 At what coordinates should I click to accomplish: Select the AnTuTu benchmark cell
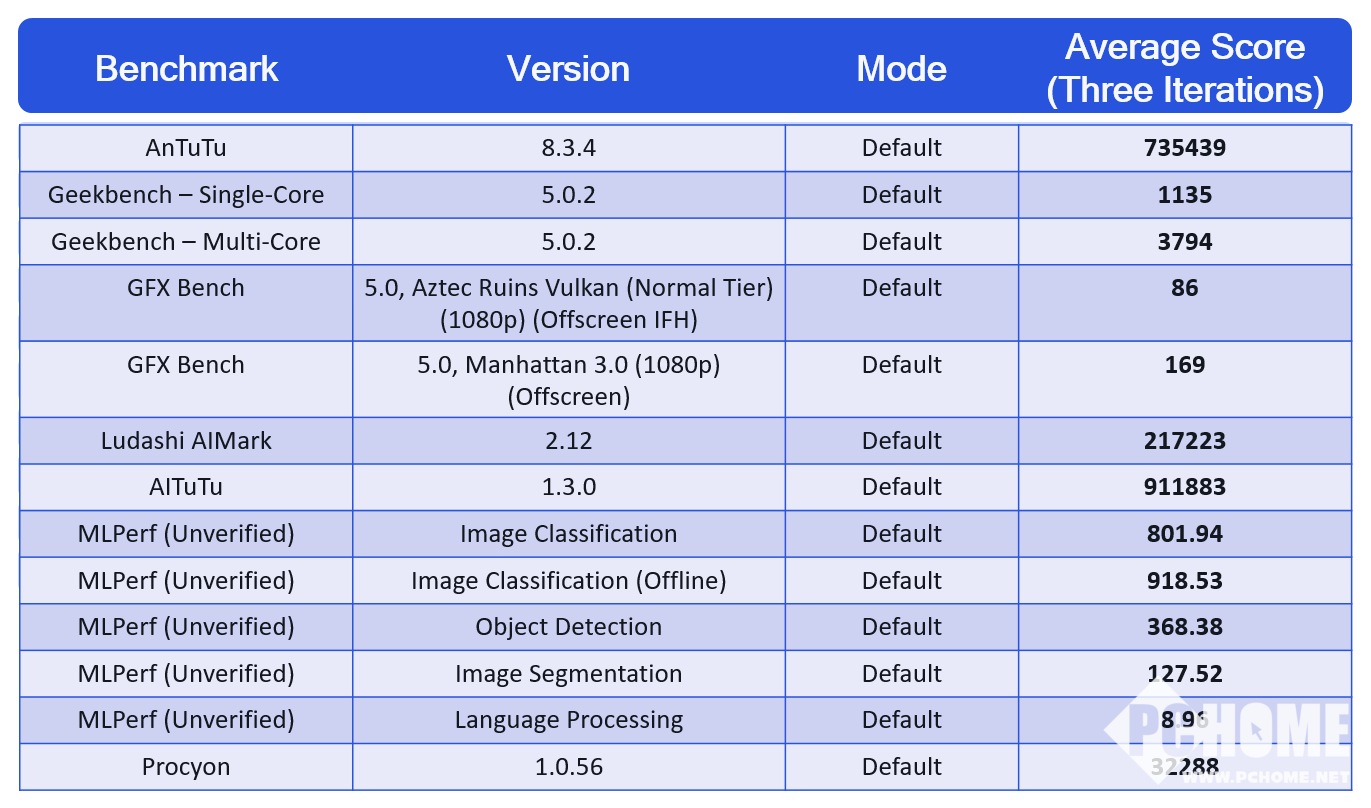coord(186,148)
